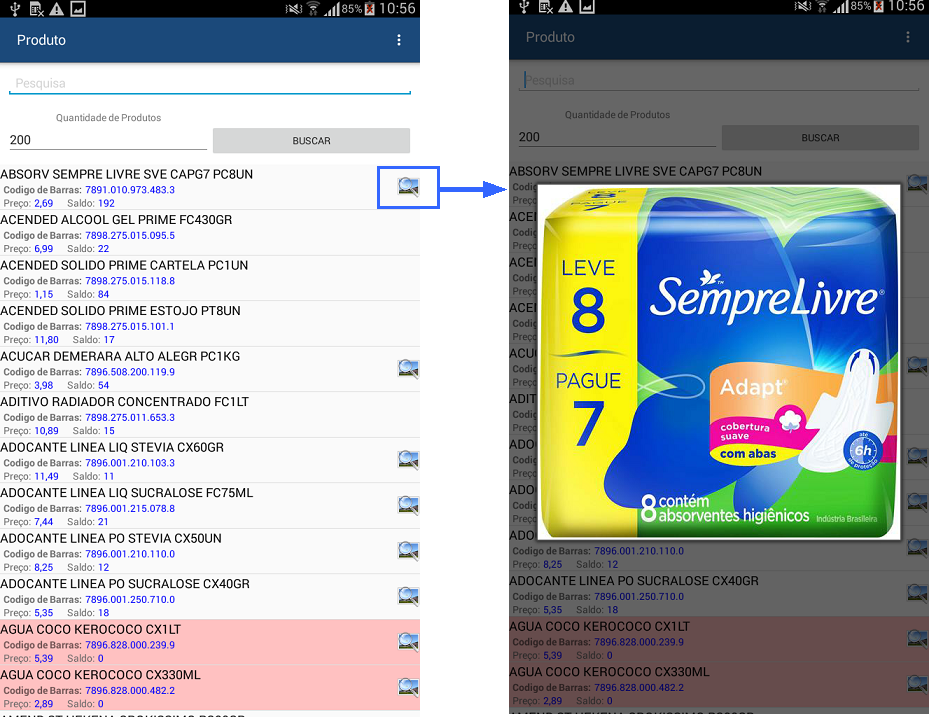Viewport: 938px width, 717px height.
Task: Click barcode 7896.828.000.482.2 in left screen
Action: (x=130, y=690)
